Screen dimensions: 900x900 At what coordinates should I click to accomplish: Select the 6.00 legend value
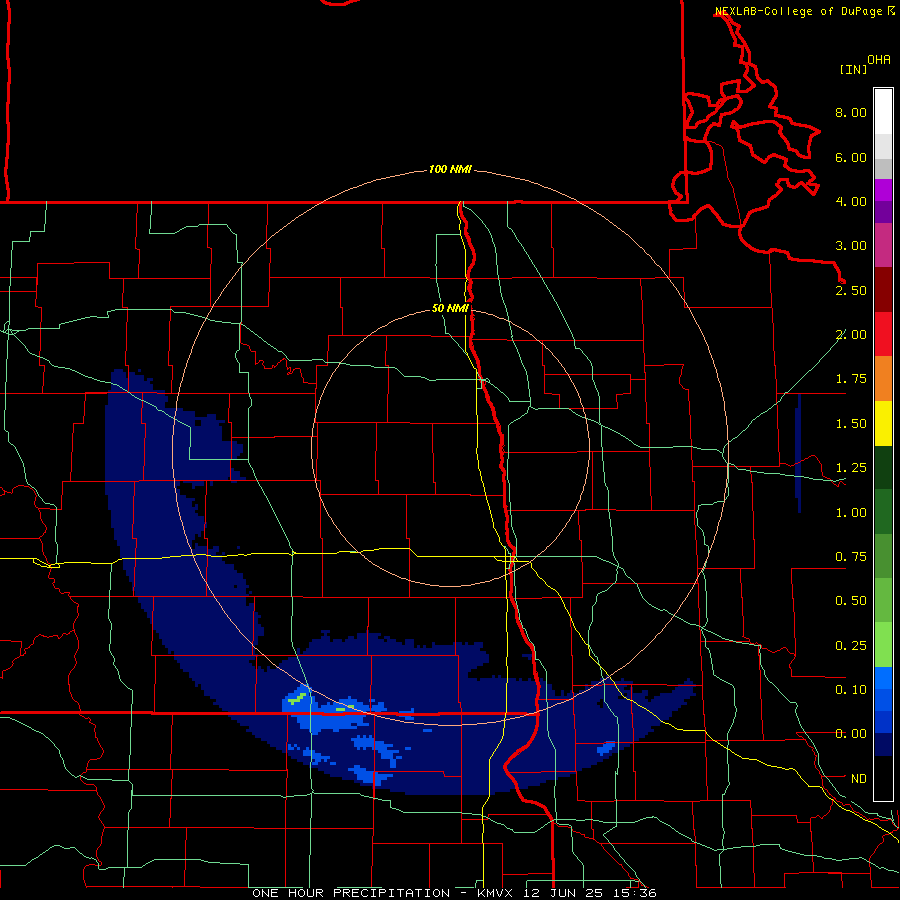pos(850,157)
